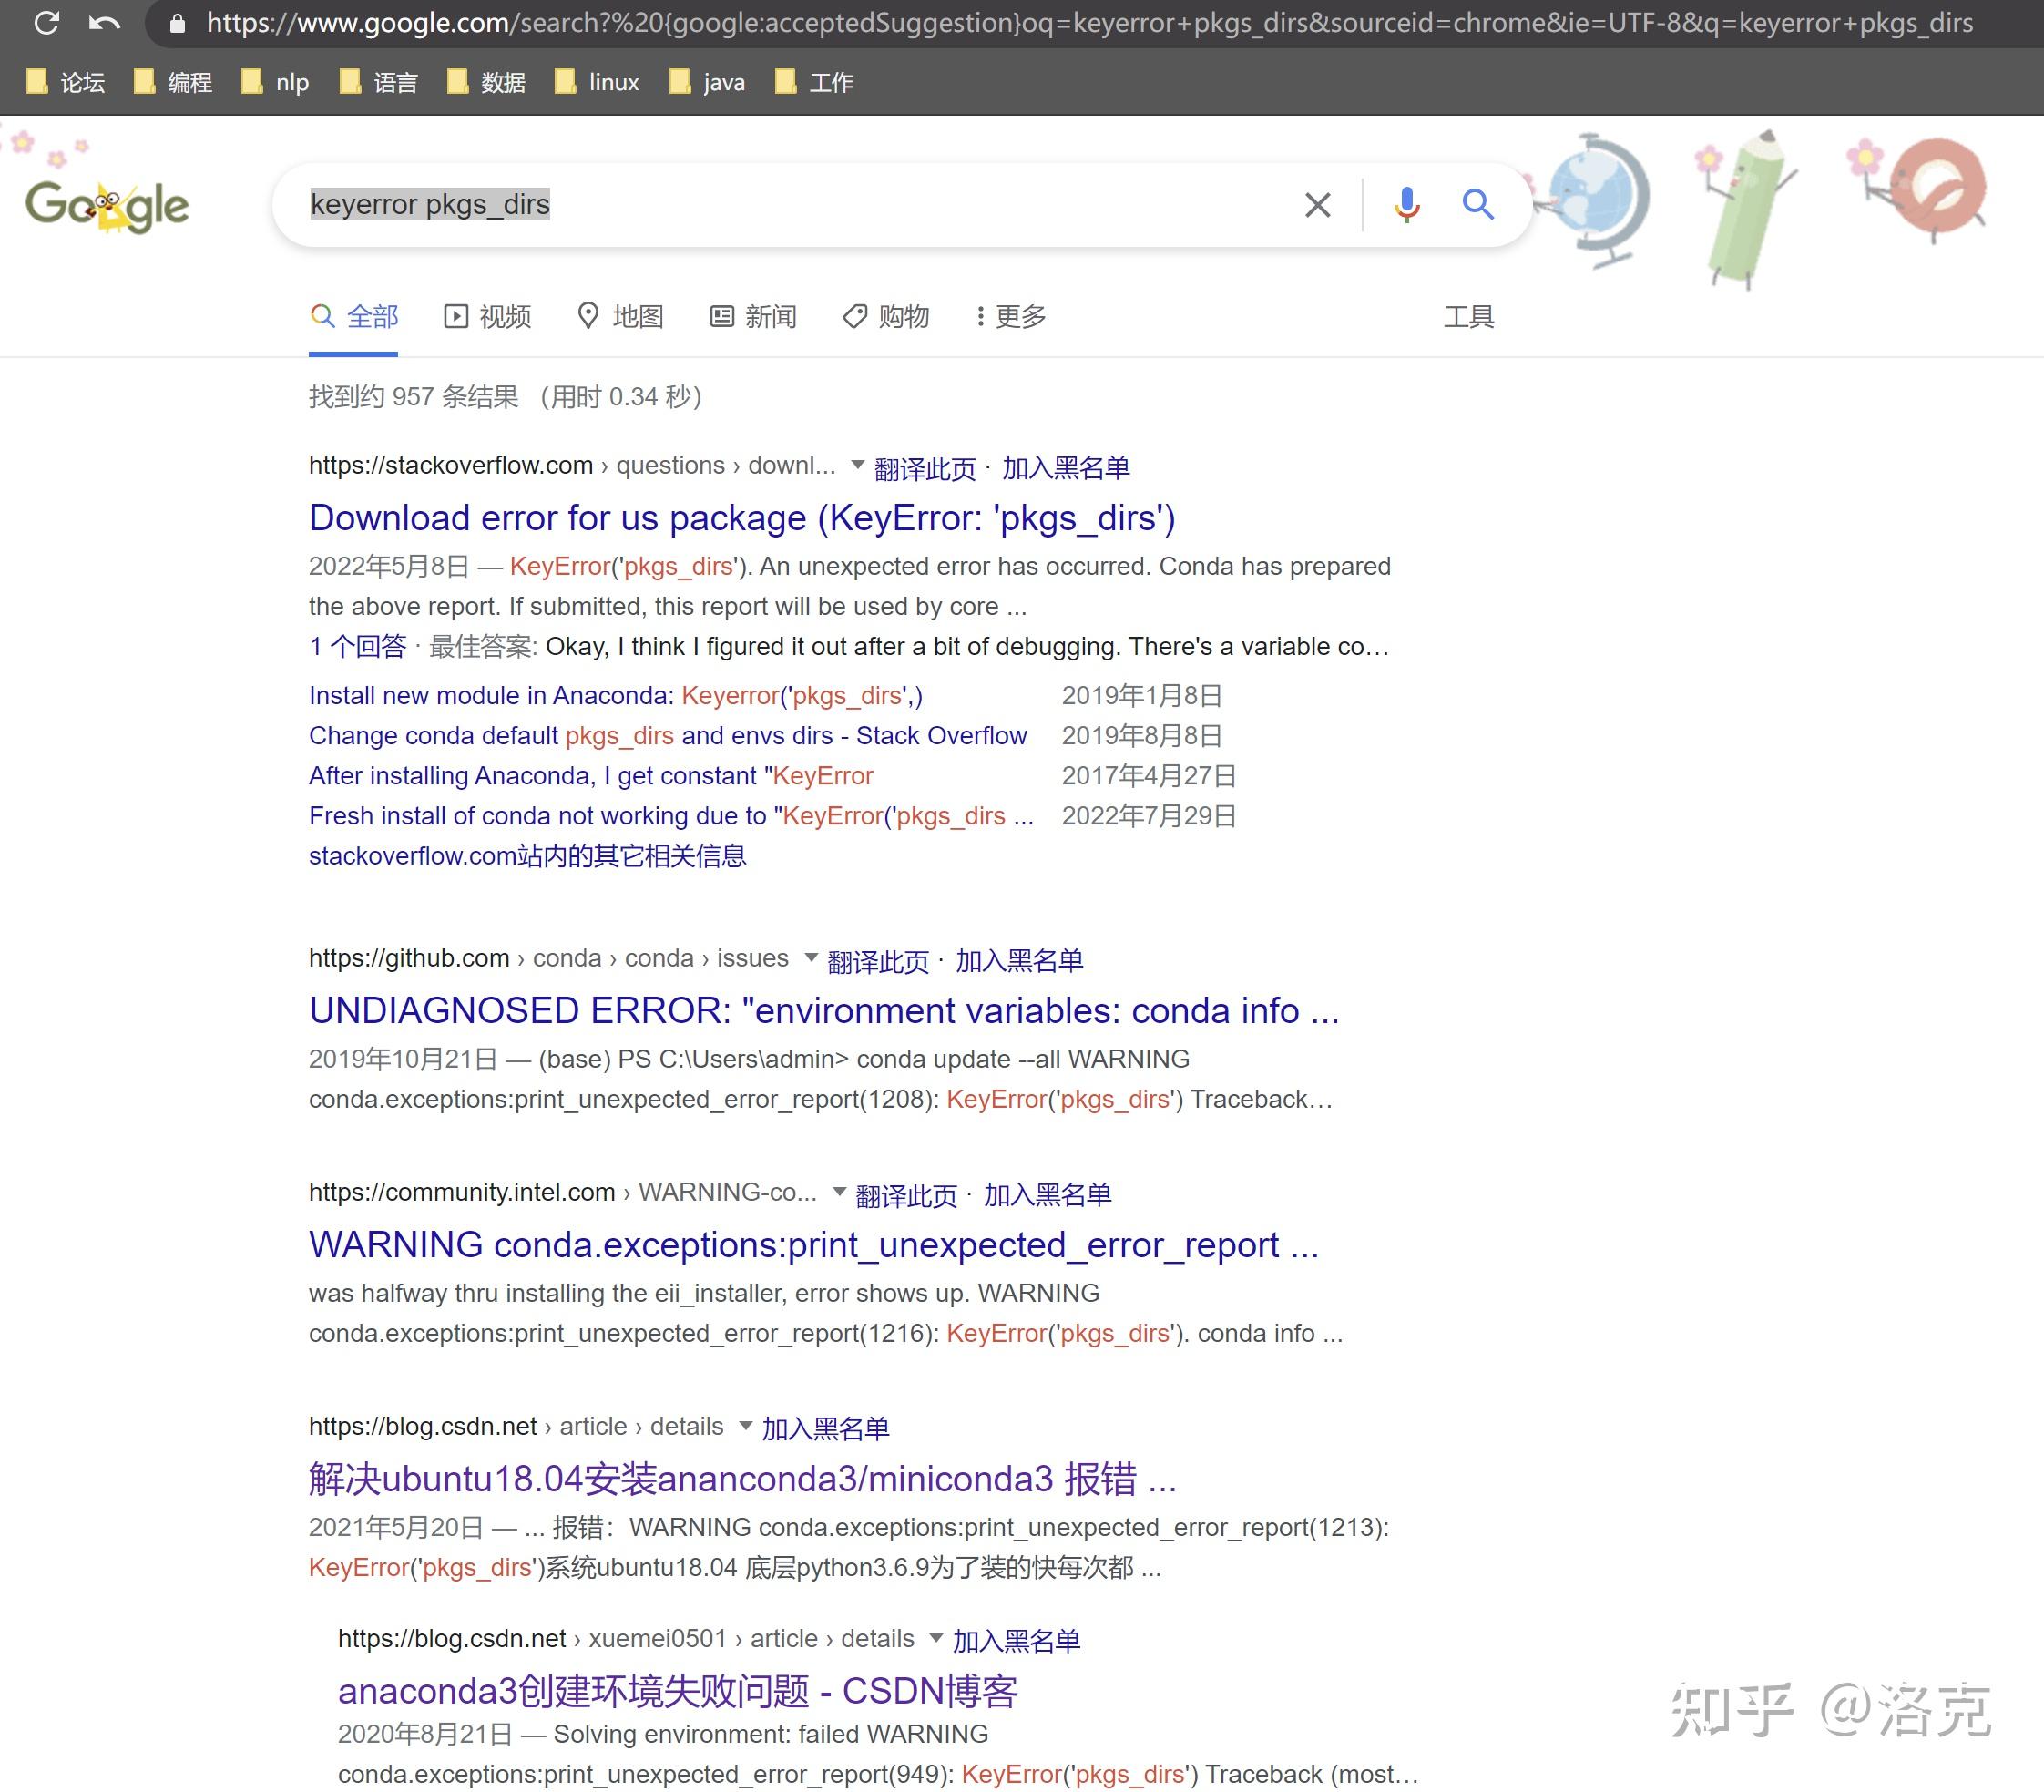Switch to the 视频 results tab
This screenshot has width=2044, height=1792.
[487, 317]
